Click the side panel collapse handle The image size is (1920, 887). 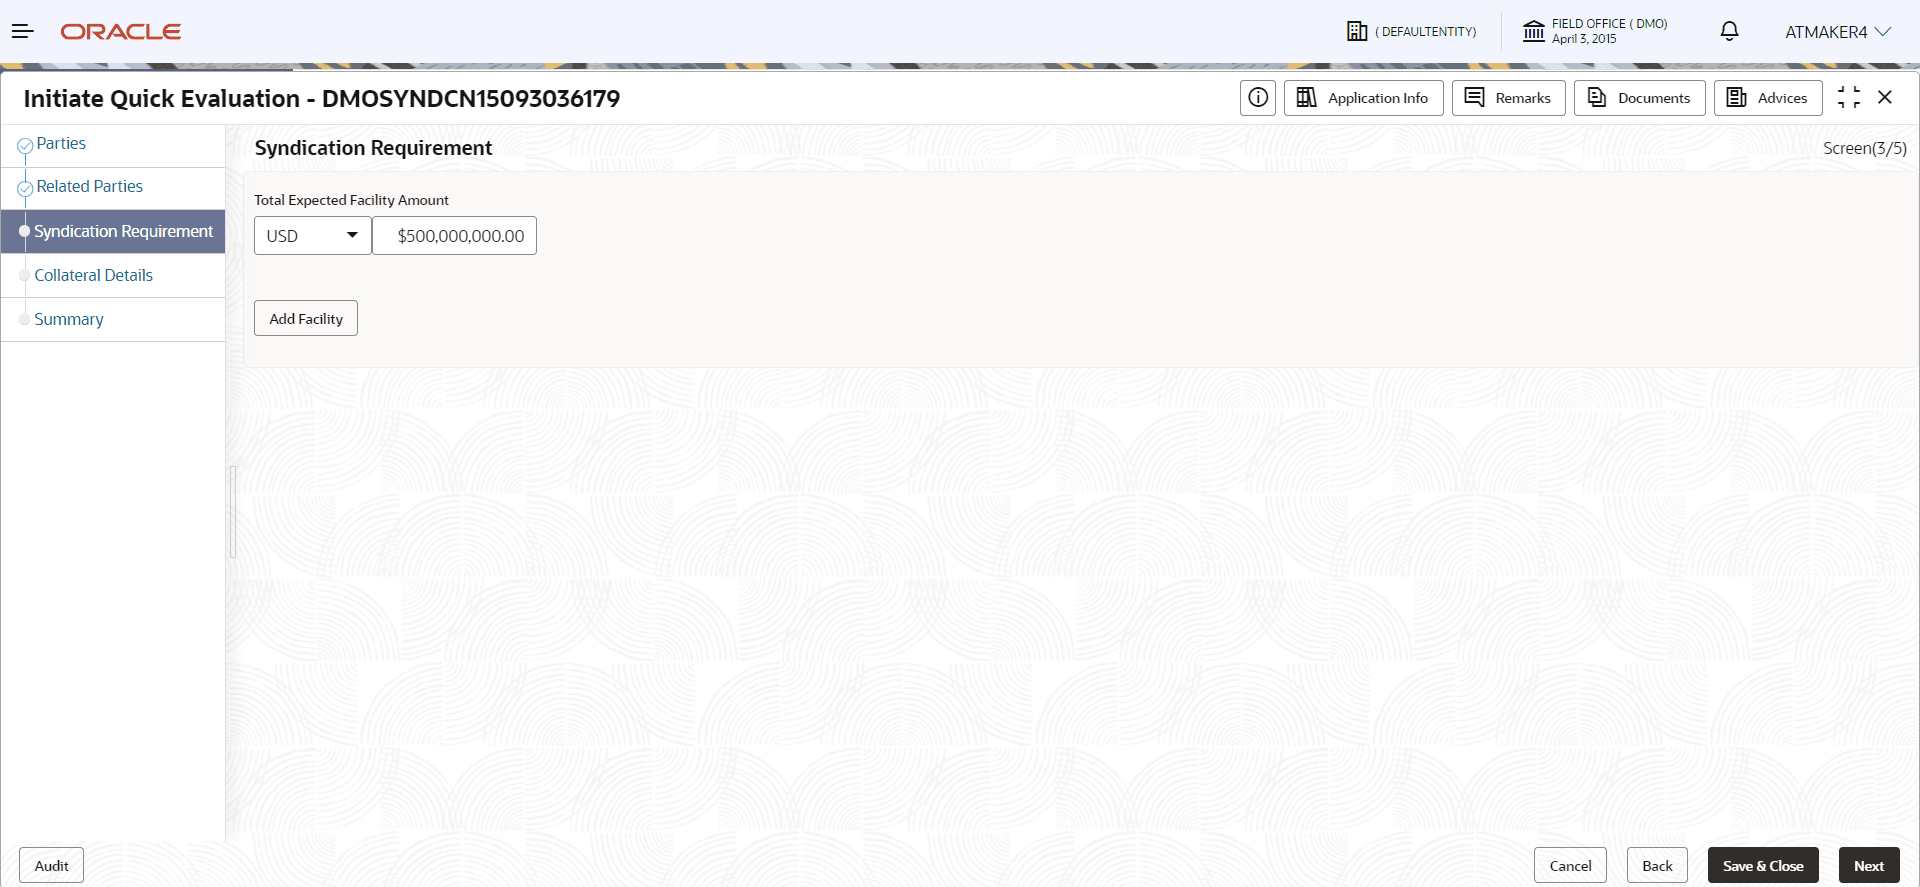click(233, 512)
